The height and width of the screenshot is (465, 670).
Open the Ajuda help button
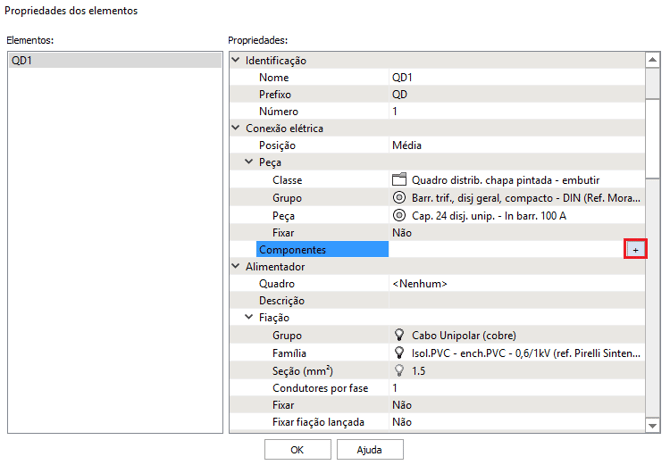(x=369, y=450)
